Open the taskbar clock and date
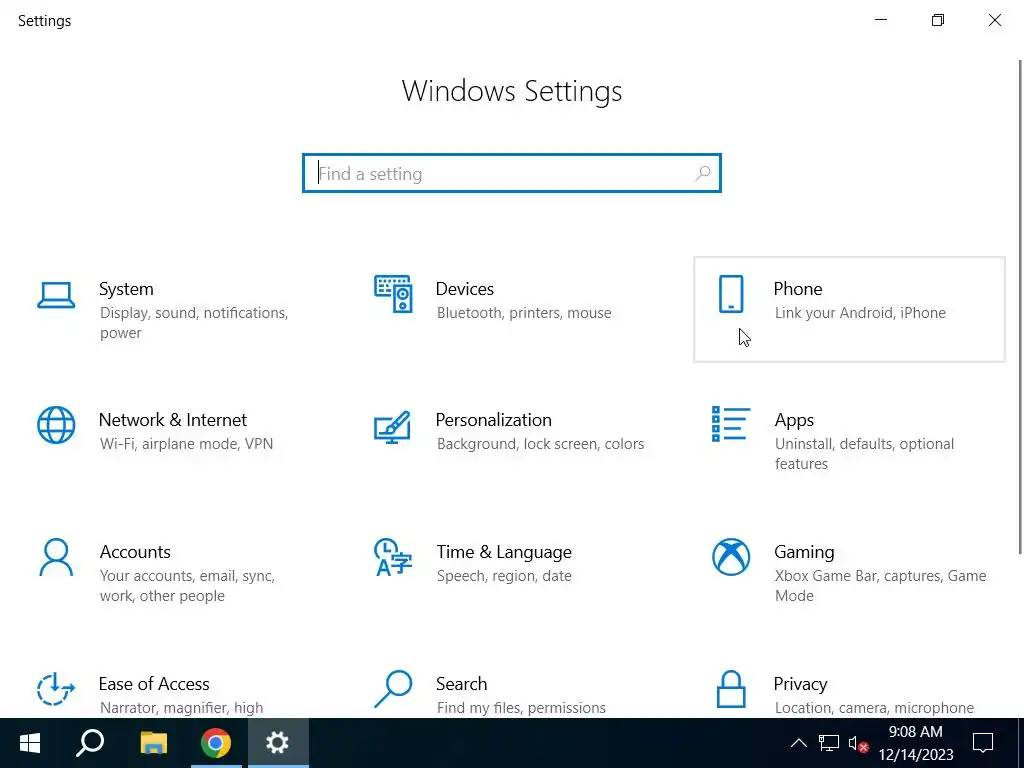Viewport: 1024px width, 768px height. point(916,743)
